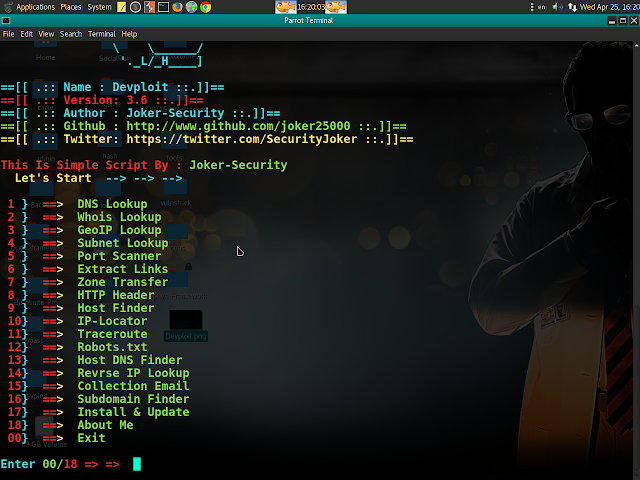Image resolution: width=640 pixels, height=480 pixels.
Task: Launch Firefox from the top panel
Action: (177, 7)
